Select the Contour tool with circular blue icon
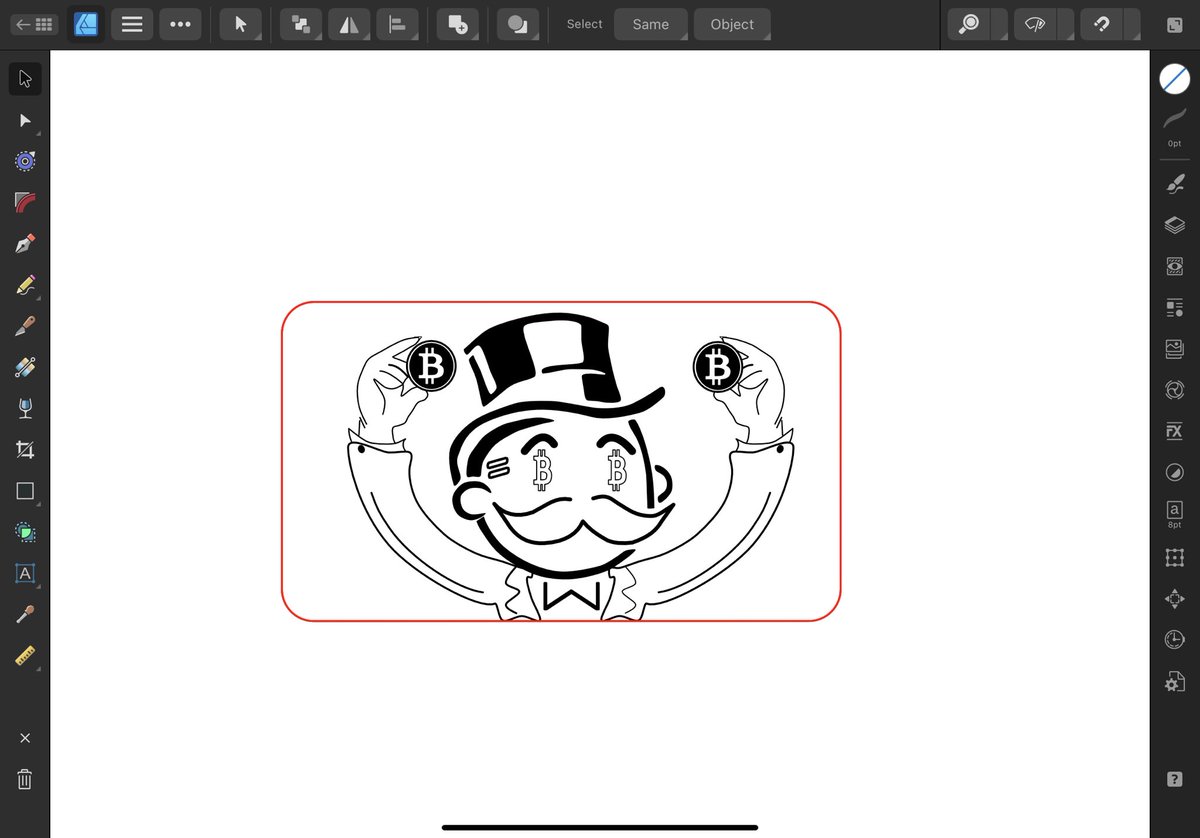The height and width of the screenshot is (838, 1200). [25, 161]
